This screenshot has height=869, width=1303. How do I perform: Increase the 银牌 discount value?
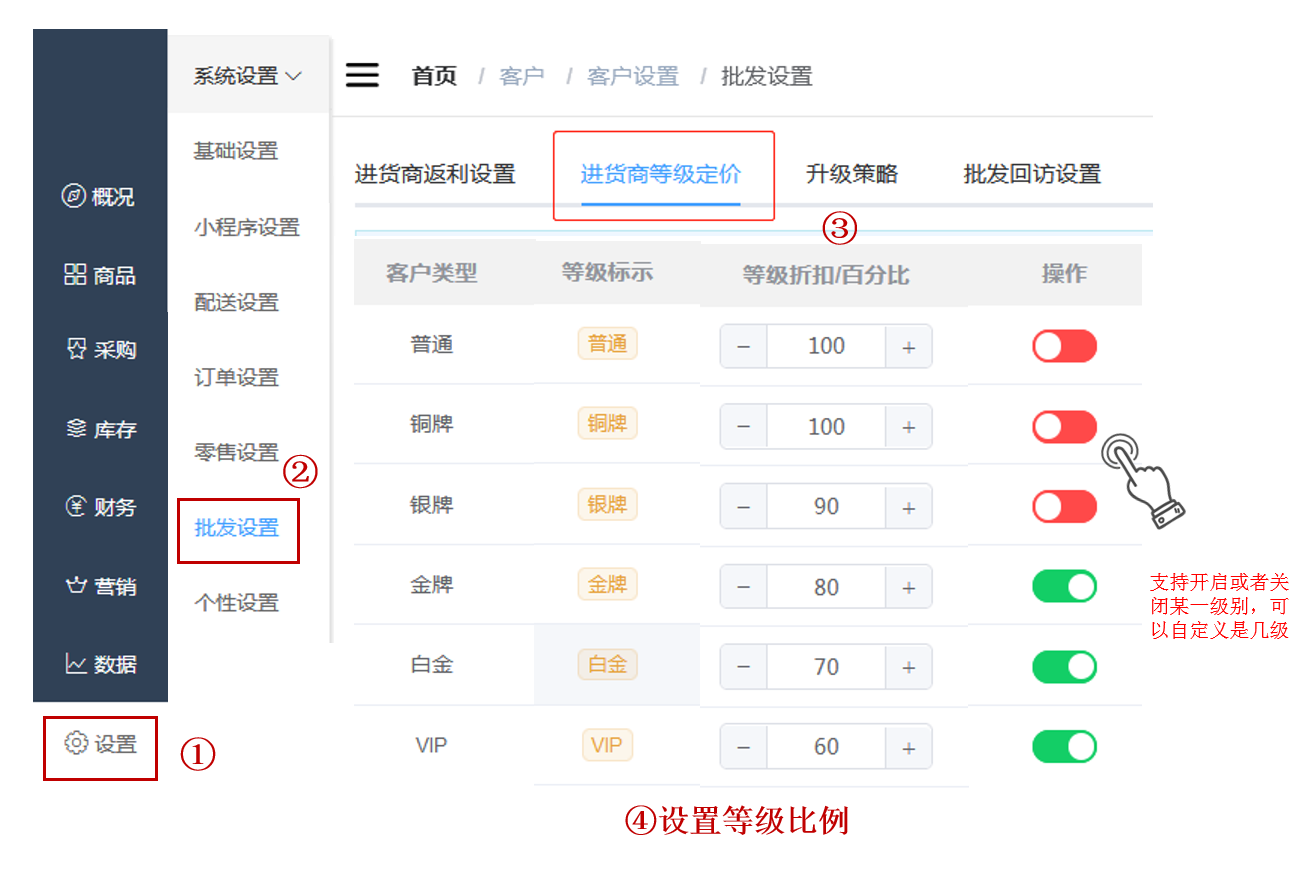(x=908, y=507)
